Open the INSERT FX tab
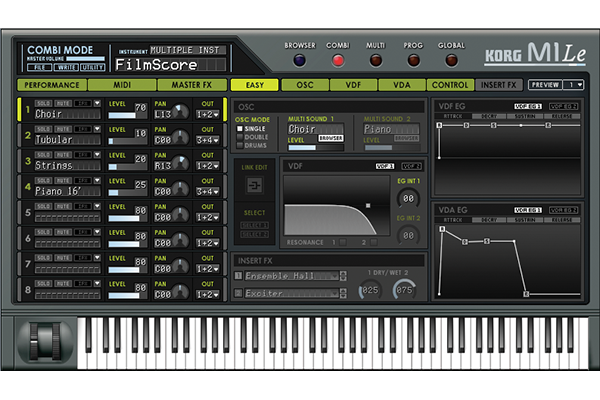600x400 pixels. pyautogui.click(x=499, y=85)
